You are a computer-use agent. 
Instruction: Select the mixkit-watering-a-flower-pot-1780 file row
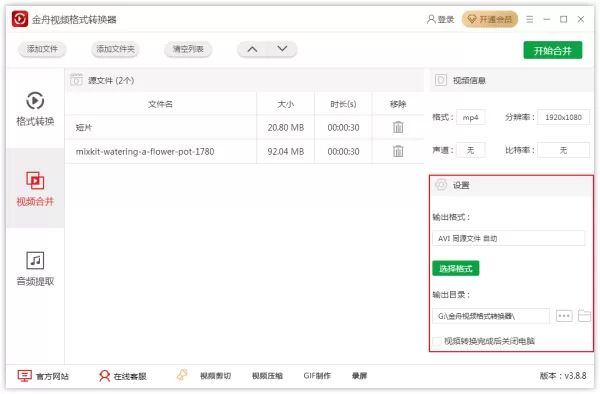click(x=245, y=151)
